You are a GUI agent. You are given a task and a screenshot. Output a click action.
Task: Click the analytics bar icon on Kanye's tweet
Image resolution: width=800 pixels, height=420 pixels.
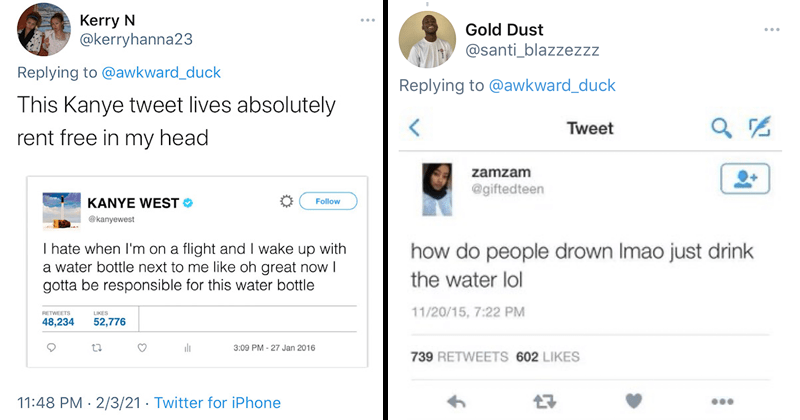click(x=185, y=349)
